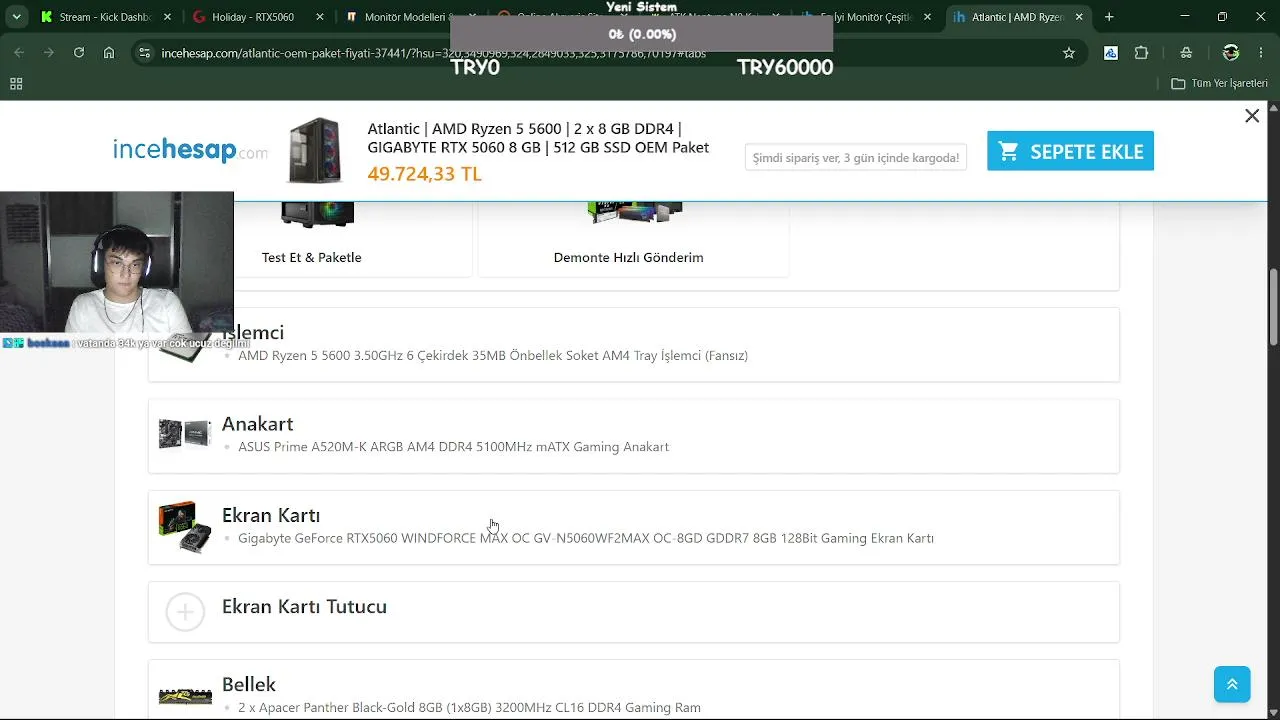Open the browser extensions puzzle icon

(1141, 53)
